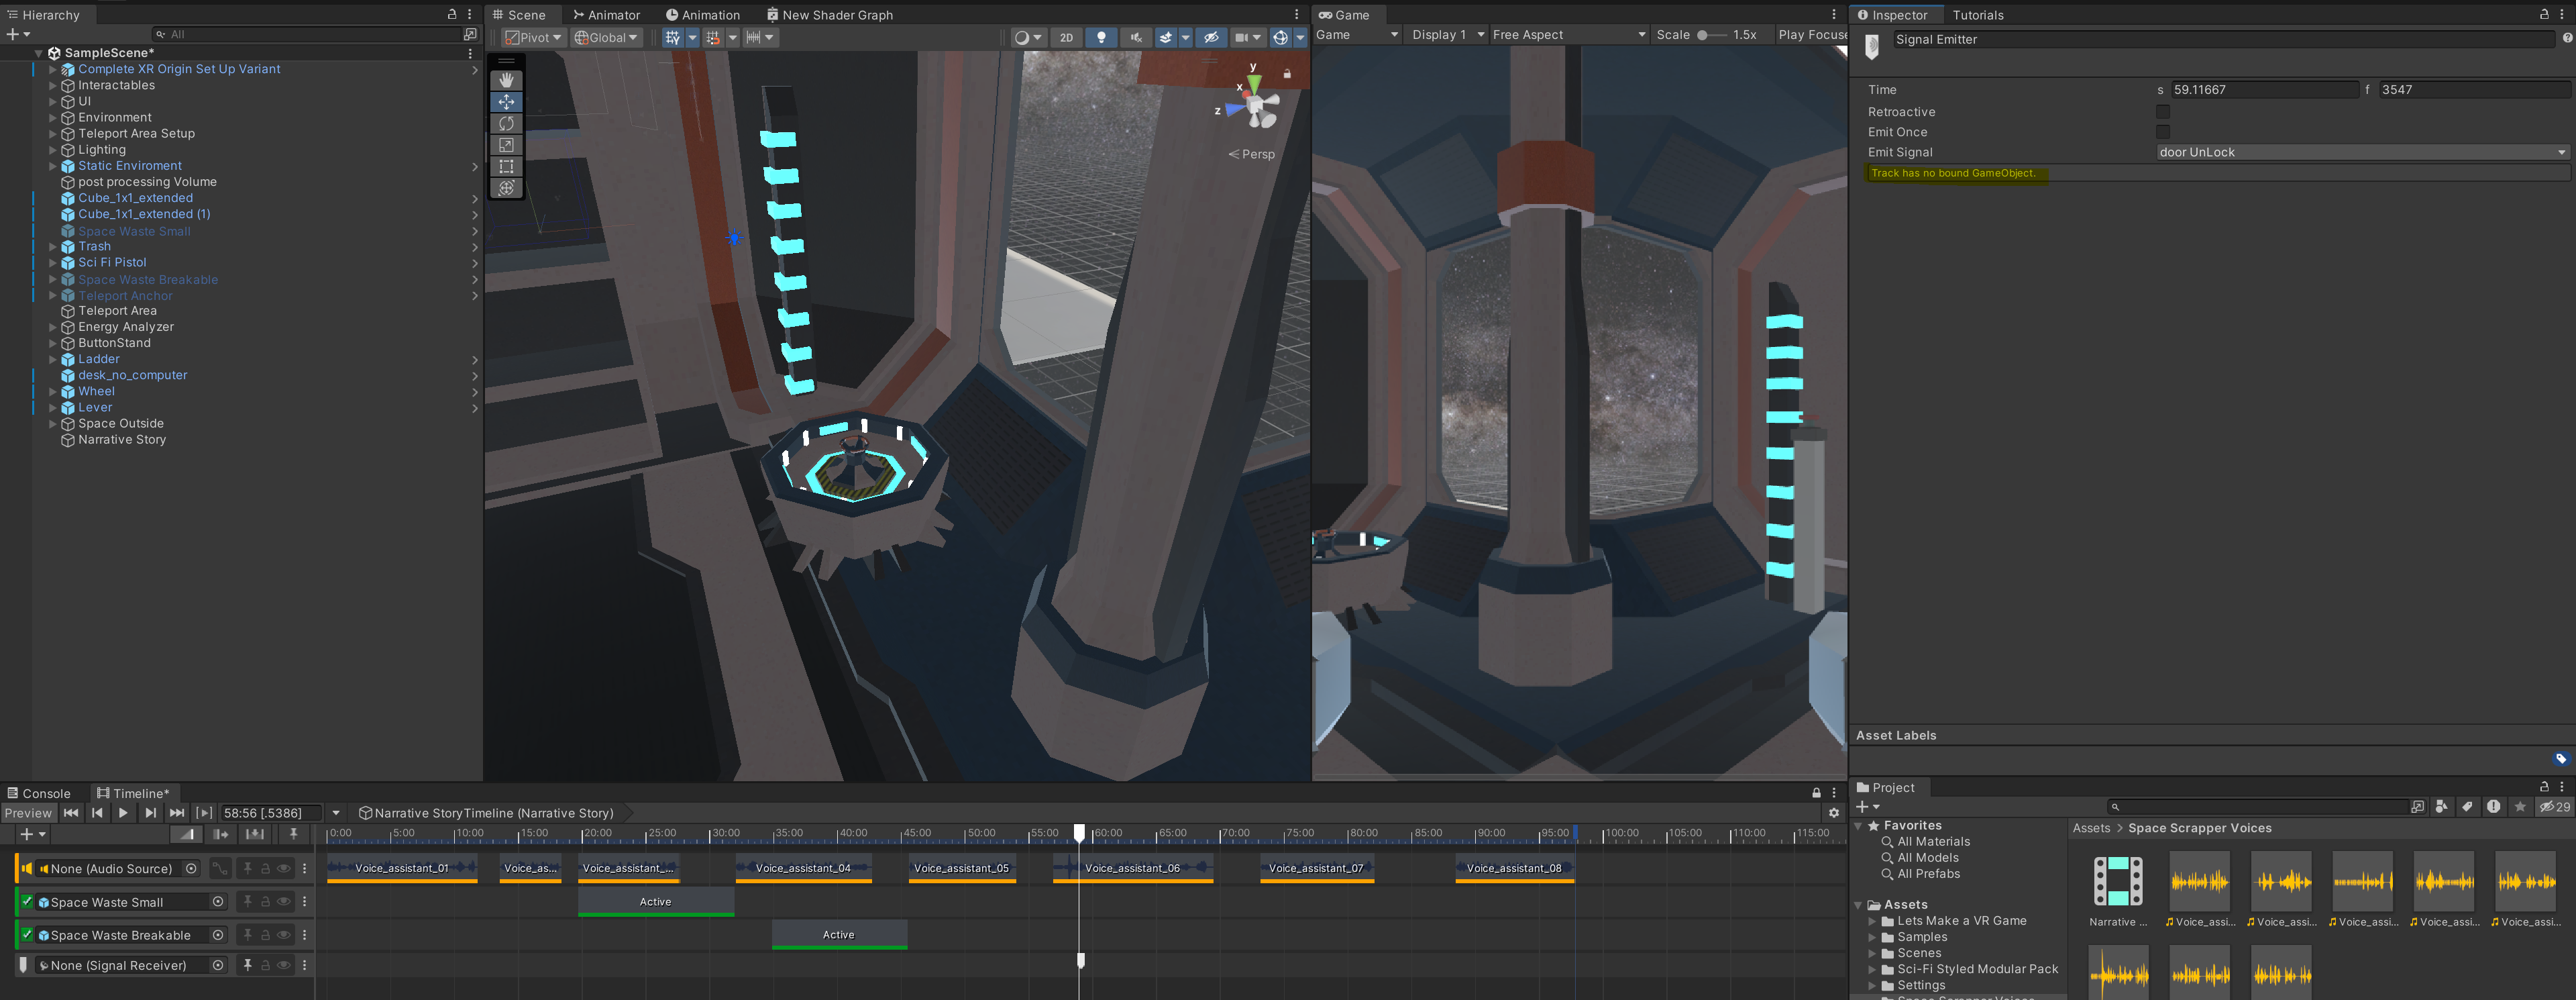2576x1000 pixels.
Task: Select the Voice_assistant_04 clip on the timeline
Action: coord(803,868)
